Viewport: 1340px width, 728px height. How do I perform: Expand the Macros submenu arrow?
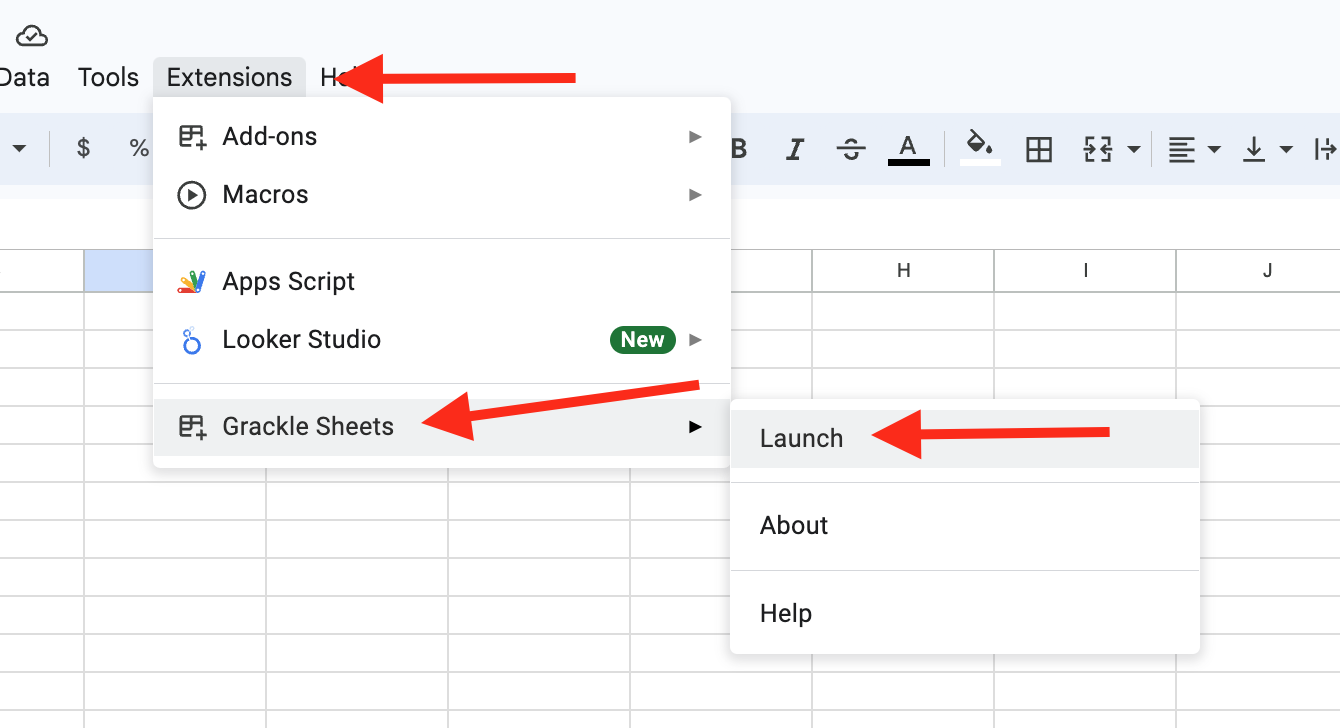click(x=695, y=194)
